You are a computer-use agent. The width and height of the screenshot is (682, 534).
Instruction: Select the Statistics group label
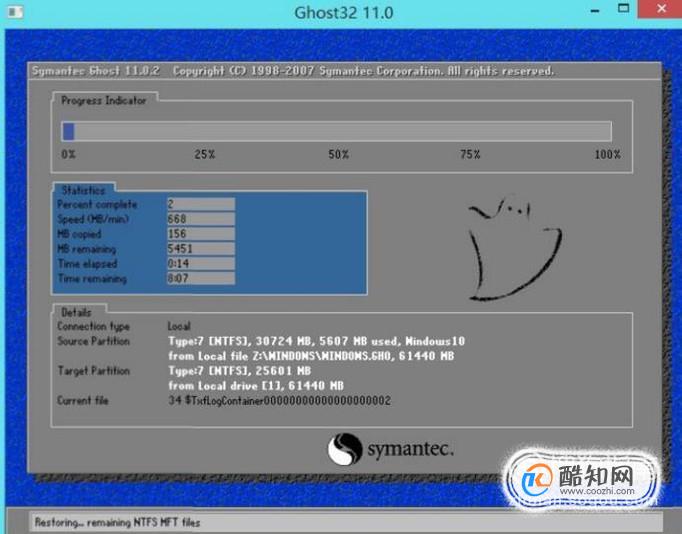pyautogui.click(x=84, y=190)
